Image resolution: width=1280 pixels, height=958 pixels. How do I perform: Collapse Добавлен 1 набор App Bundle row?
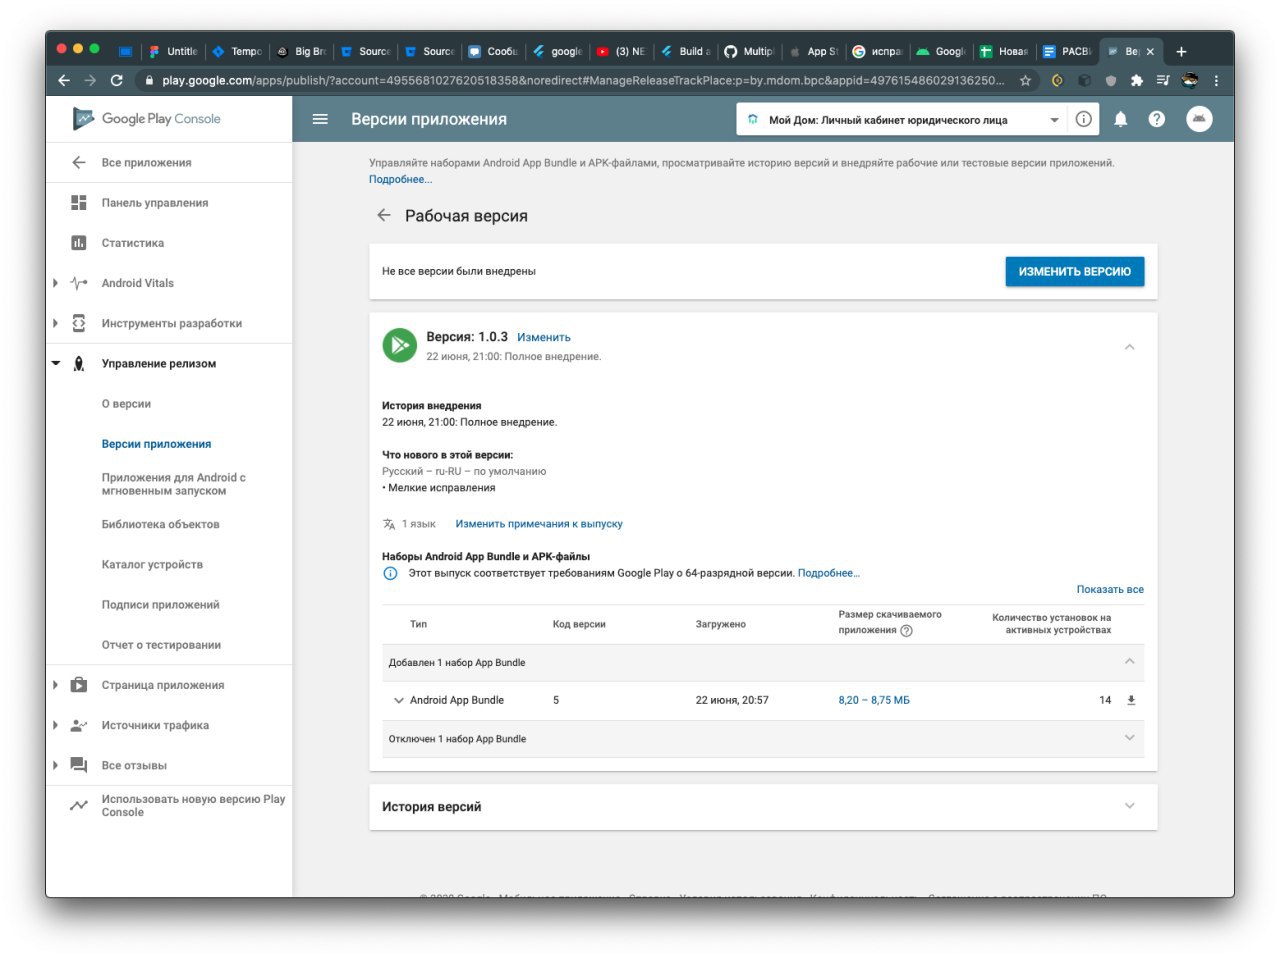pos(1129,661)
